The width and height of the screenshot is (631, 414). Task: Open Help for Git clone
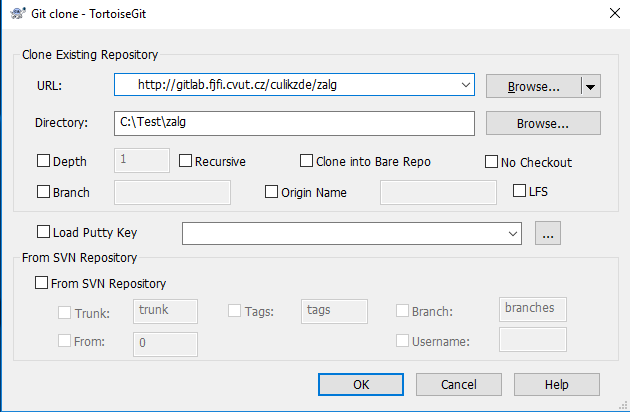pos(557,385)
